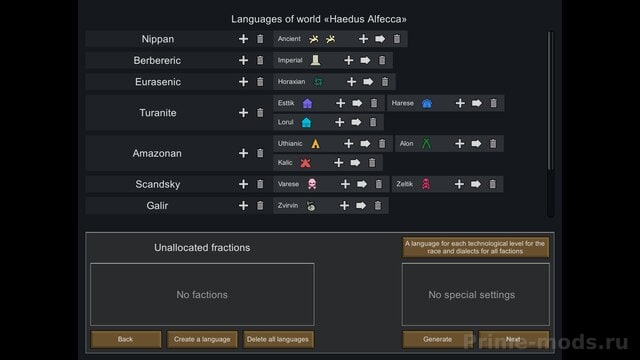
Task: Add a dialect to the Amazonan language
Action: [x=243, y=153]
